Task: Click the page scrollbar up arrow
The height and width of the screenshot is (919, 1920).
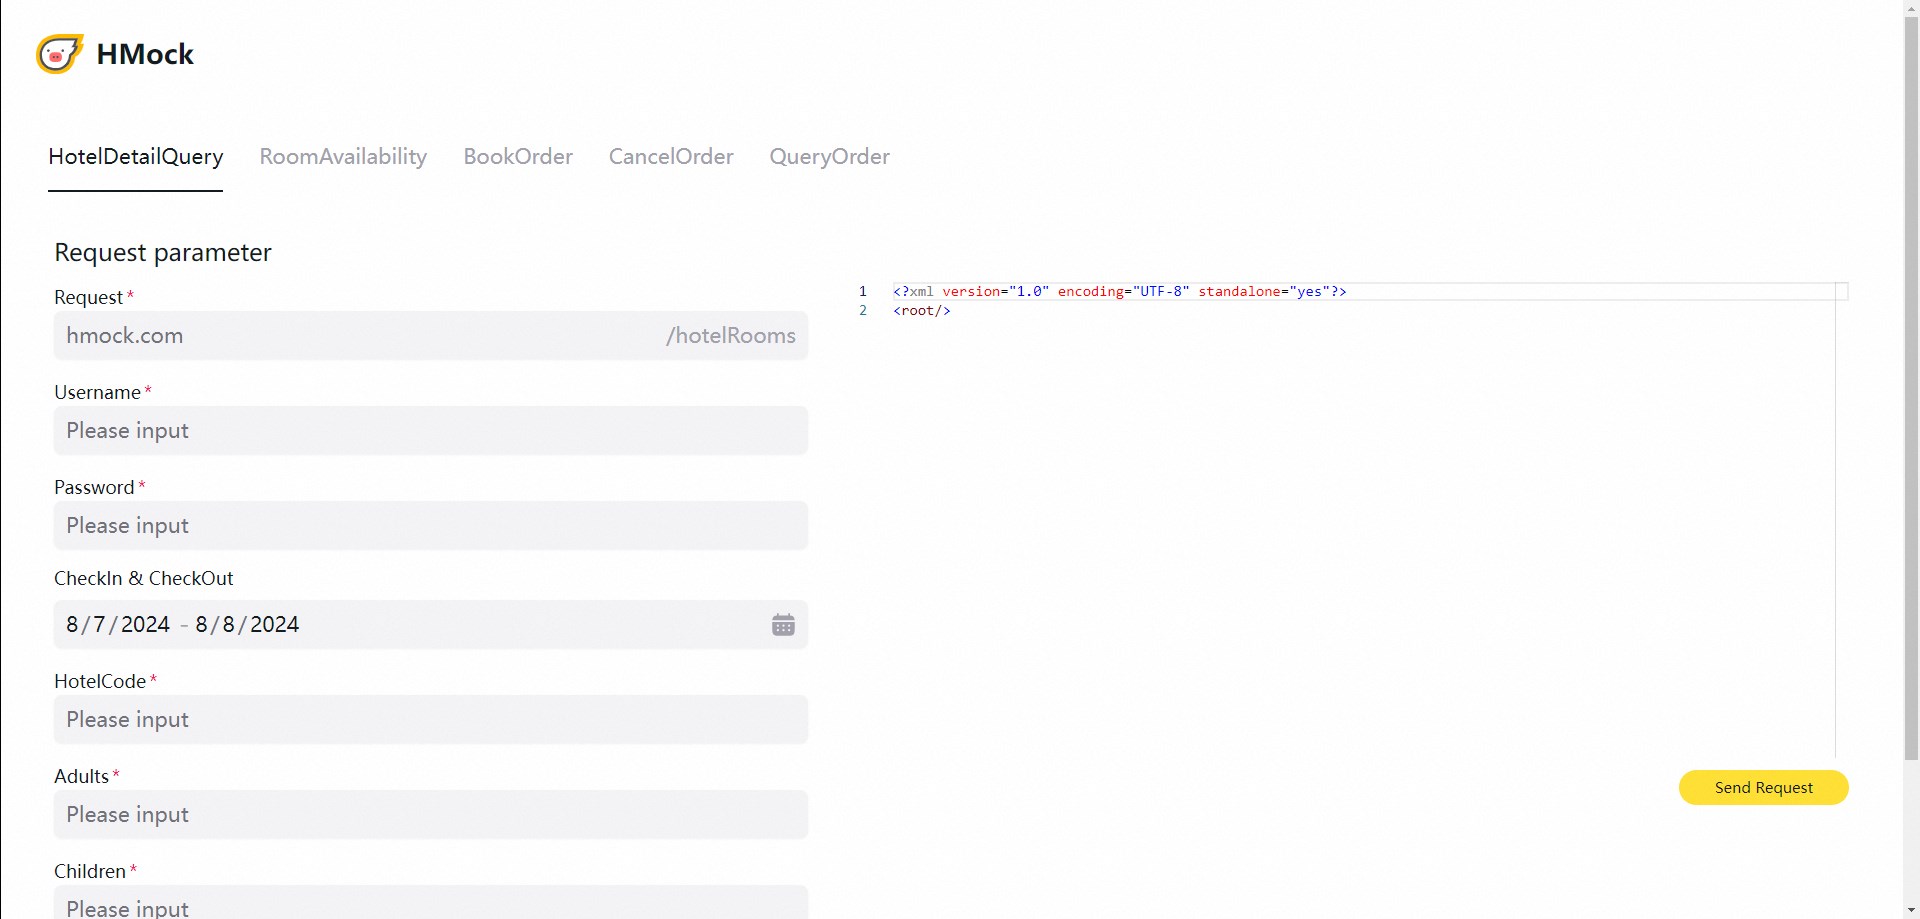Action: tap(1911, 8)
